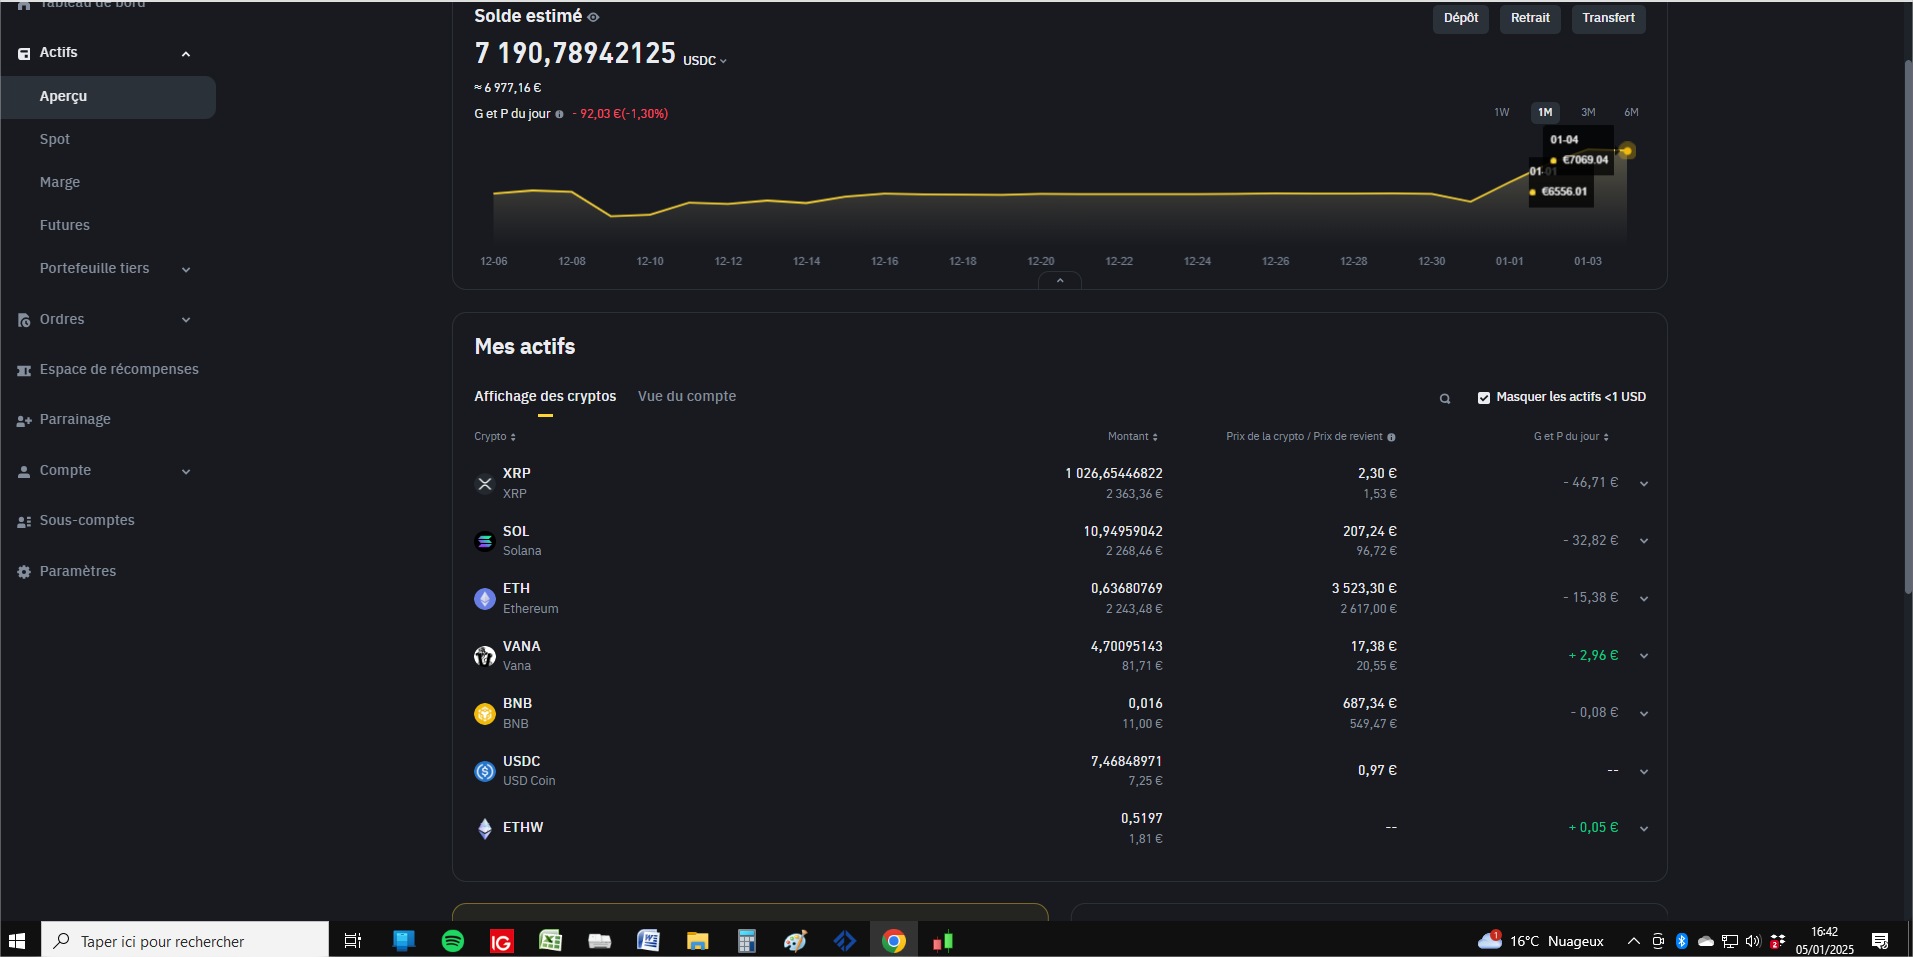
Task: Expand the Compte sidebar menu
Action: [186, 471]
